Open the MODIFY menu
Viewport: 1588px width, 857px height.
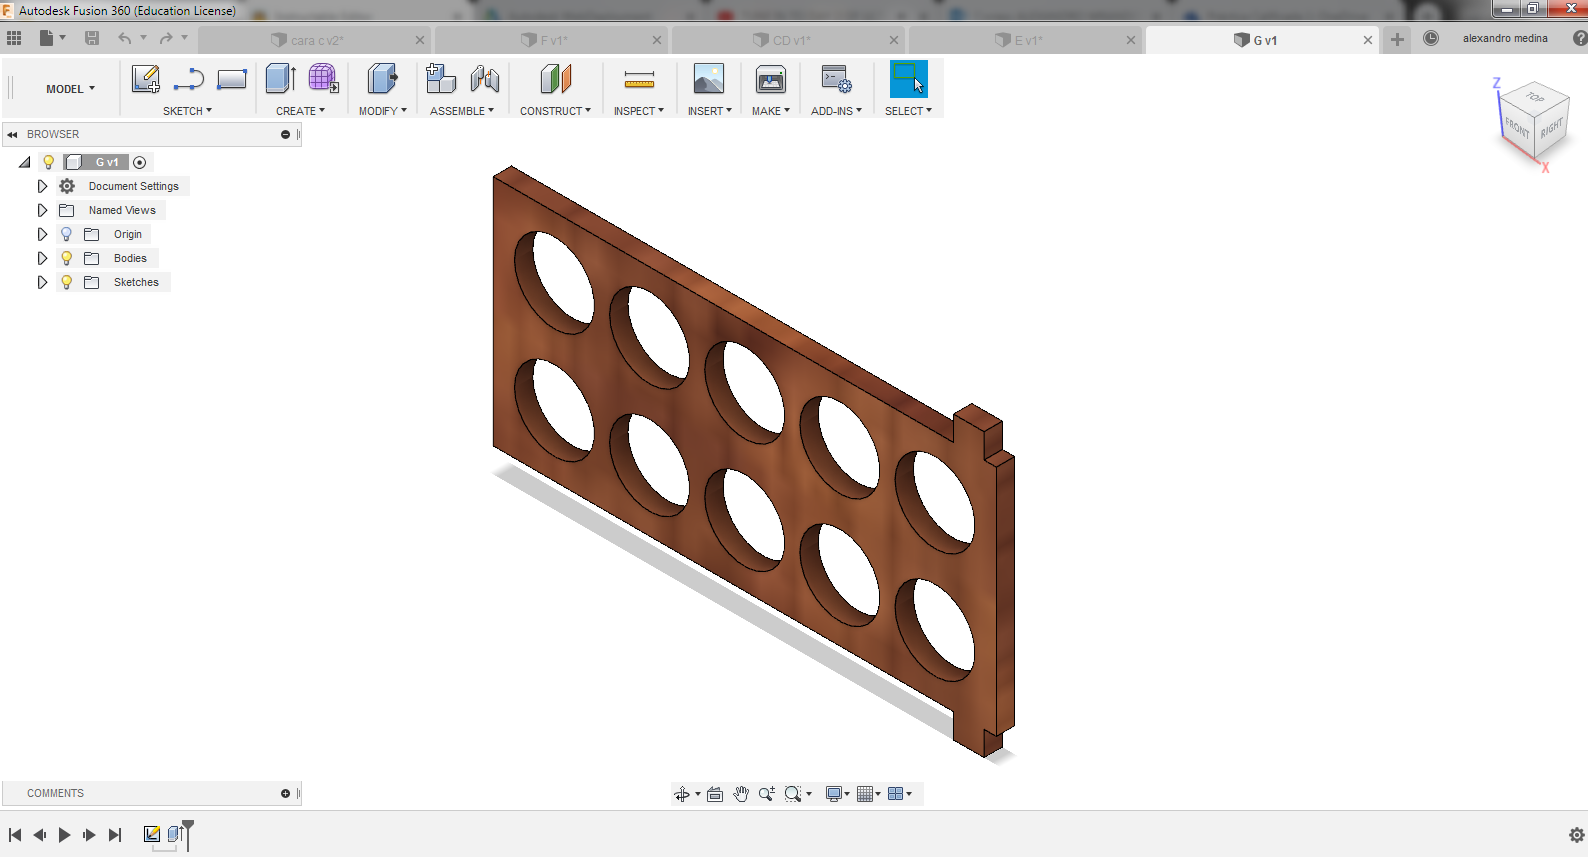tap(383, 111)
